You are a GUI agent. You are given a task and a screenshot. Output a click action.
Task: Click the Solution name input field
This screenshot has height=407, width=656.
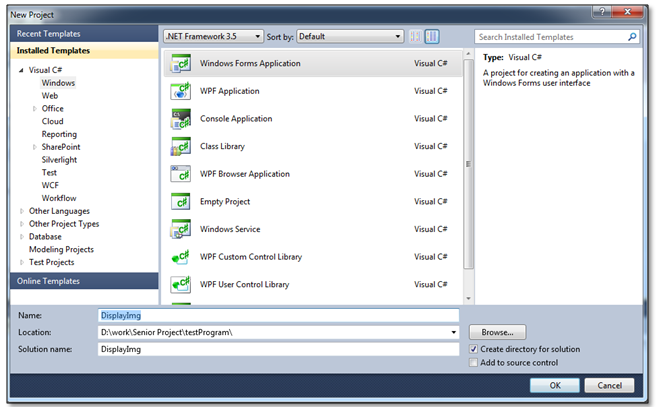(278, 349)
